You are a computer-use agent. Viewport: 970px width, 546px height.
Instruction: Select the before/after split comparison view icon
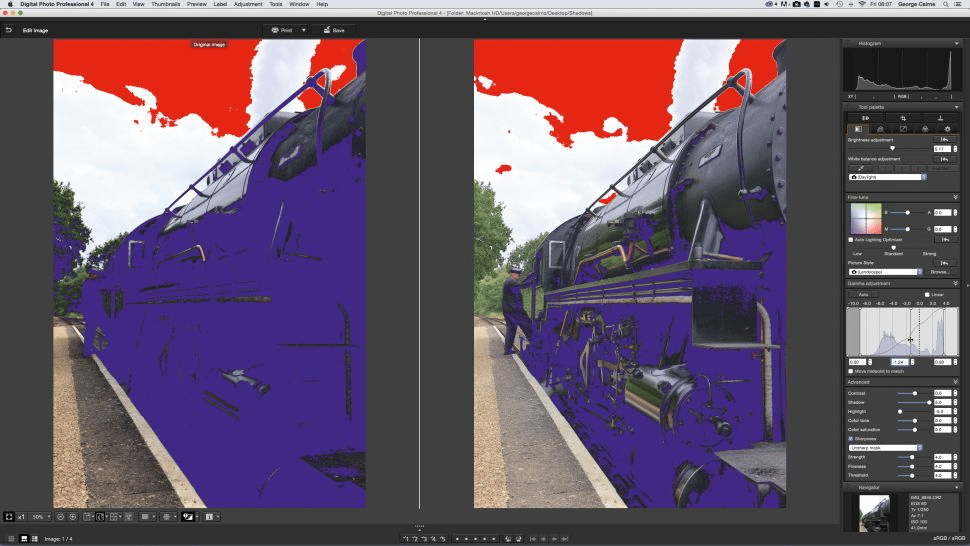click(100, 516)
